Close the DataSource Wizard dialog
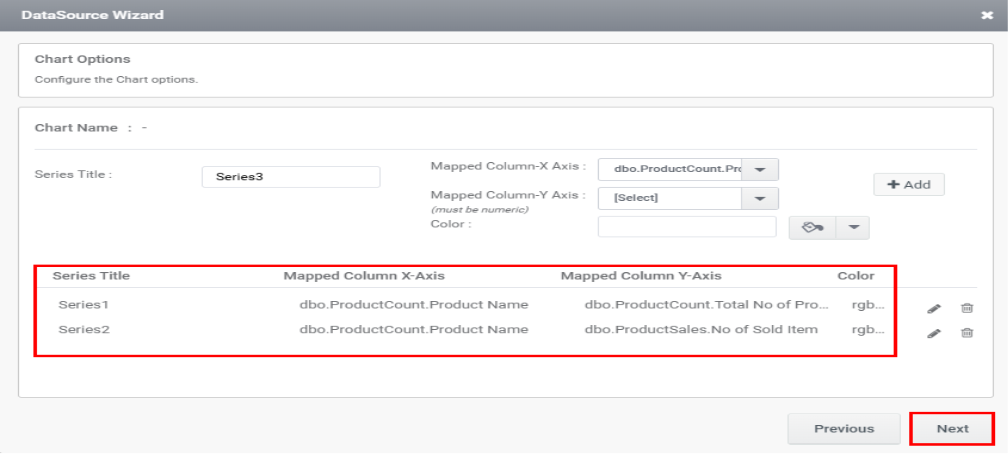Viewport: 1008px width, 456px height. pos(987,15)
